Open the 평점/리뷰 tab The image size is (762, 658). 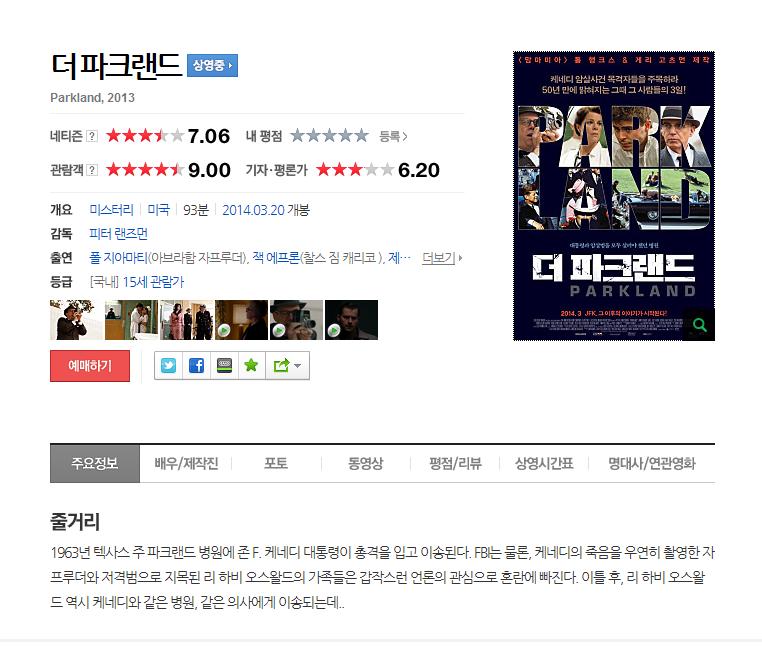(455, 463)
